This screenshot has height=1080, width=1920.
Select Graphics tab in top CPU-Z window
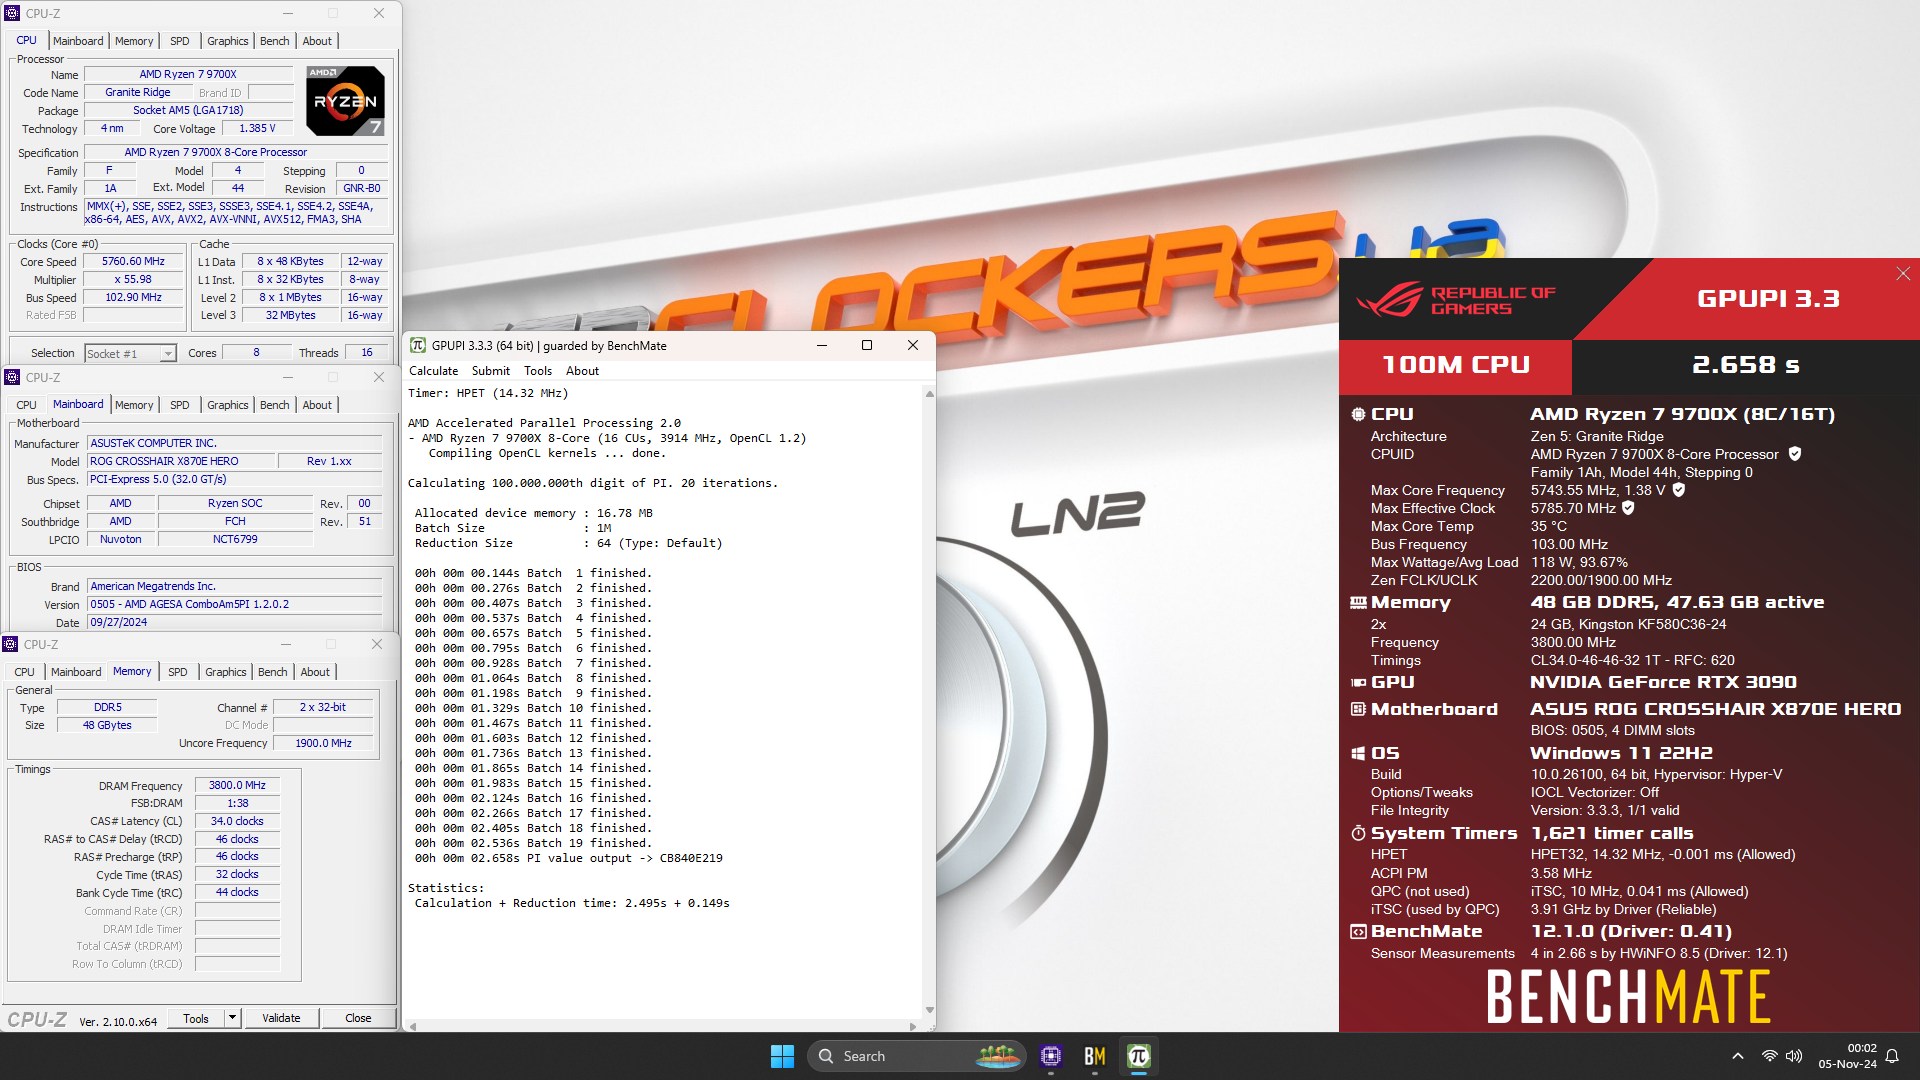click(228, 41)
